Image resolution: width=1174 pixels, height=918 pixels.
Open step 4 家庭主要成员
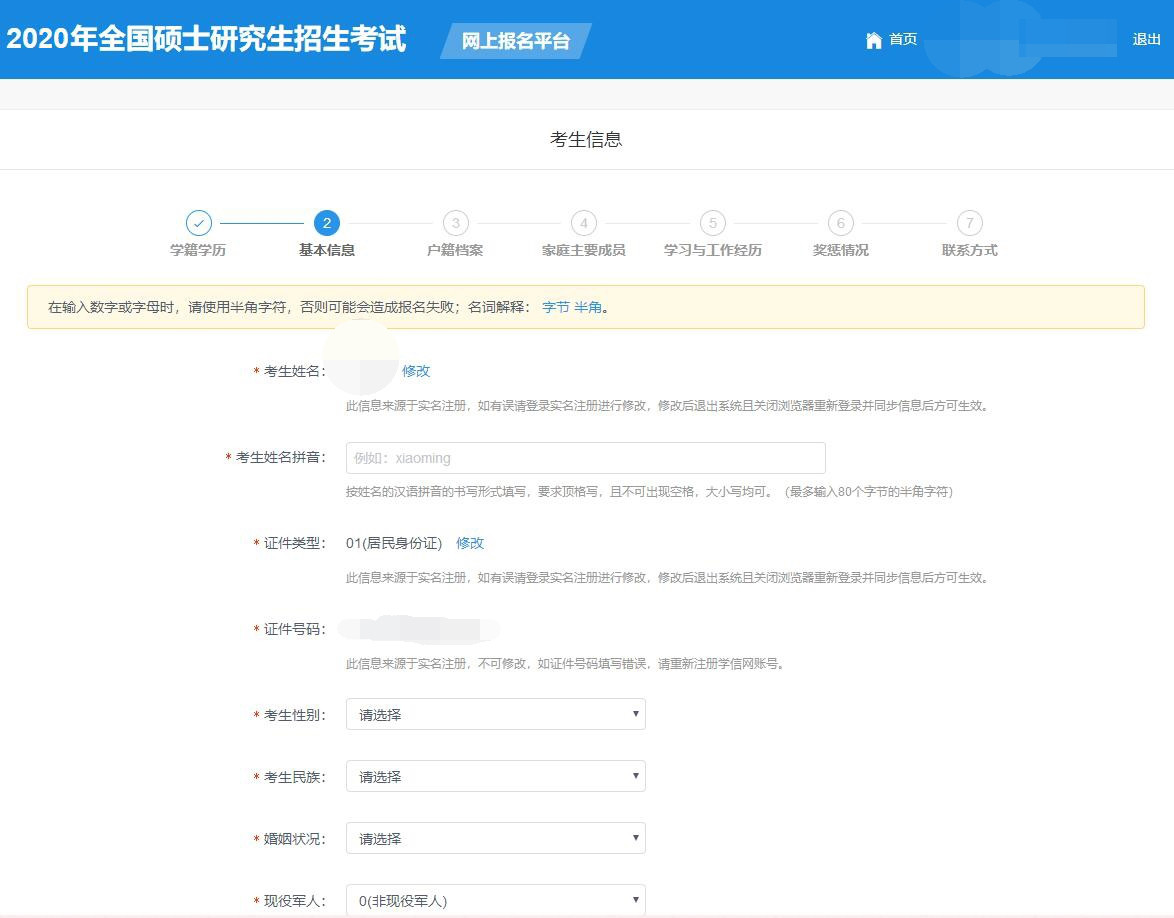[584, 224]
